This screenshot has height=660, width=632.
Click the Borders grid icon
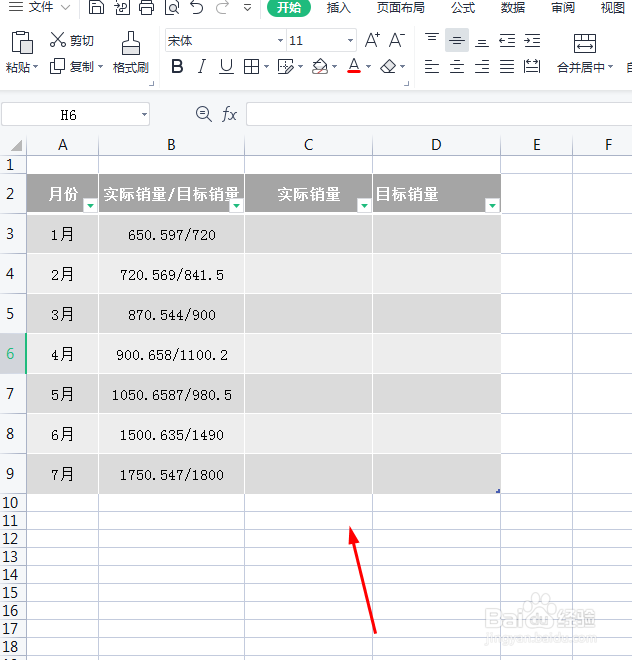point(251,67)
